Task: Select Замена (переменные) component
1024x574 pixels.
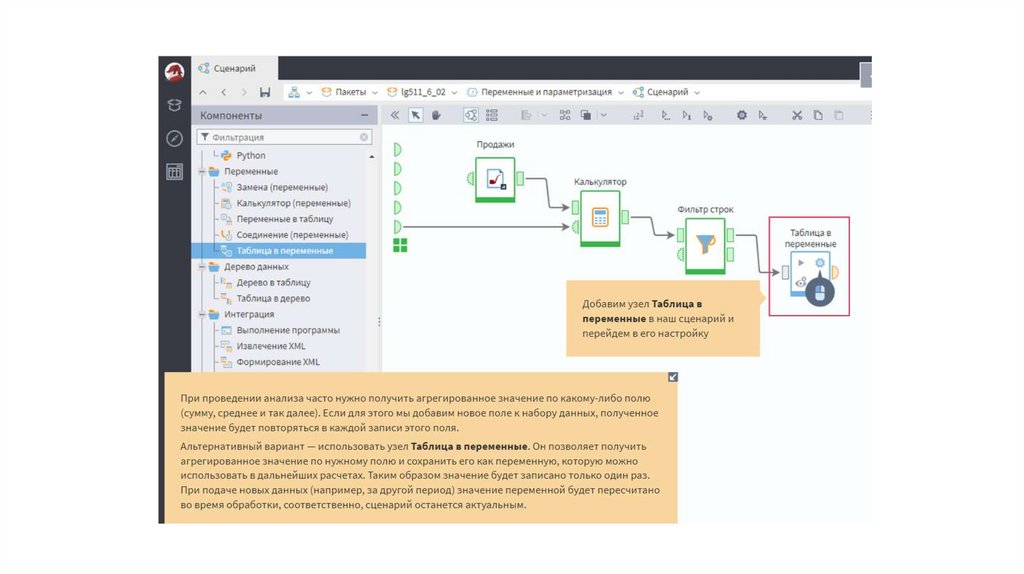Action: point(282,187)
